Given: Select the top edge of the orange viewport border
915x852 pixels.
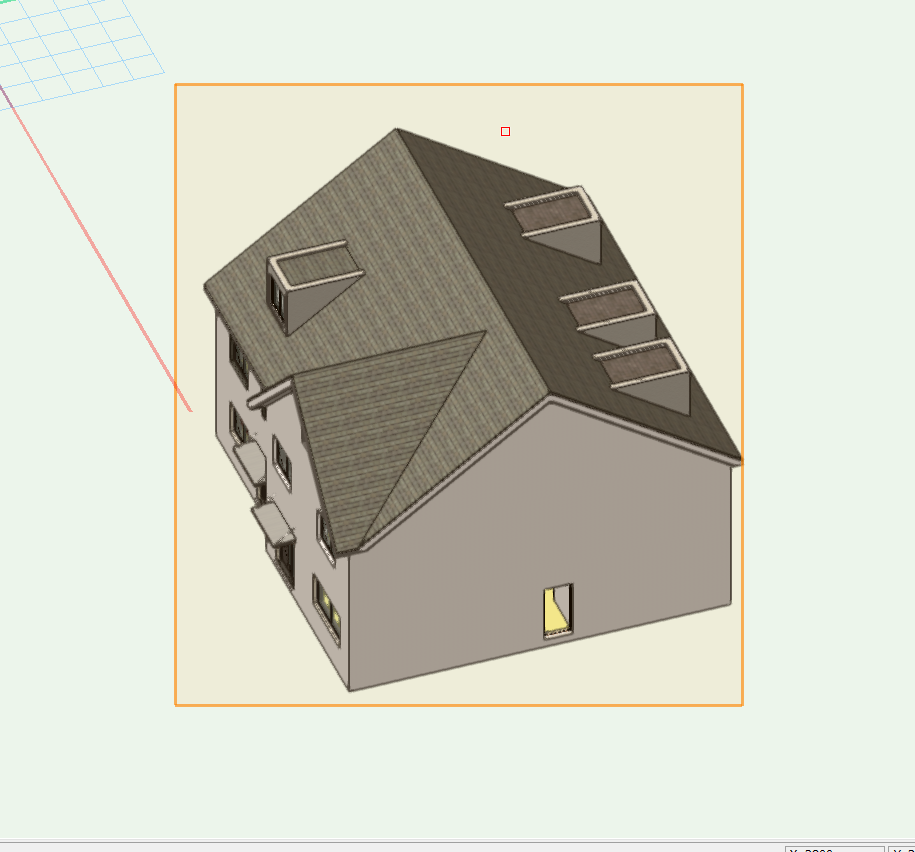Looking at the screenshot, I should click(x=458, y=85).
